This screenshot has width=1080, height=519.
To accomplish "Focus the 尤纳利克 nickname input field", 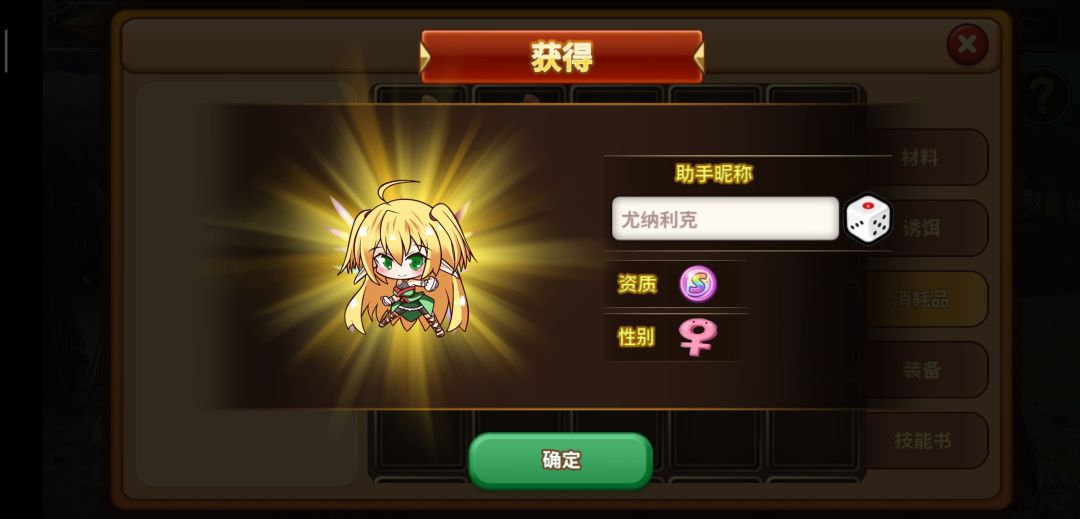I will (x=725, y=219).
